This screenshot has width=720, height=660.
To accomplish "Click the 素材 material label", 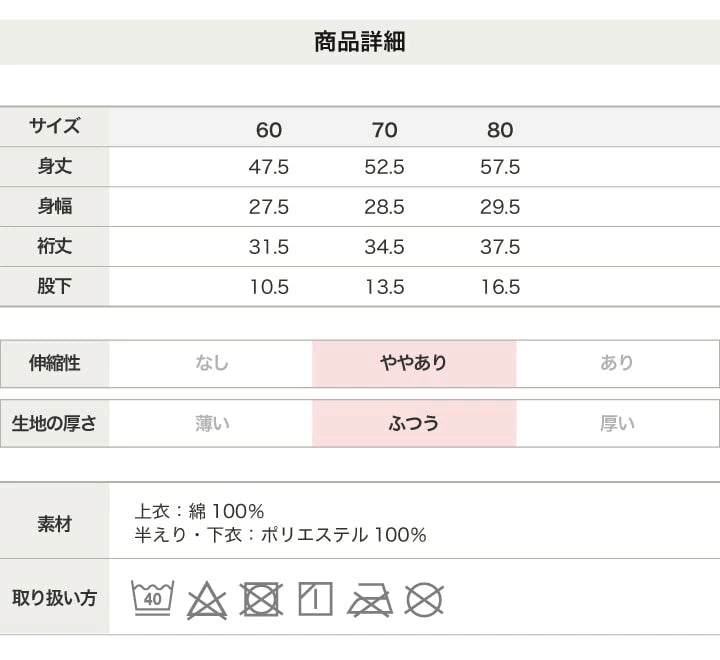I will pyautogui.click(x=55, y=524).
